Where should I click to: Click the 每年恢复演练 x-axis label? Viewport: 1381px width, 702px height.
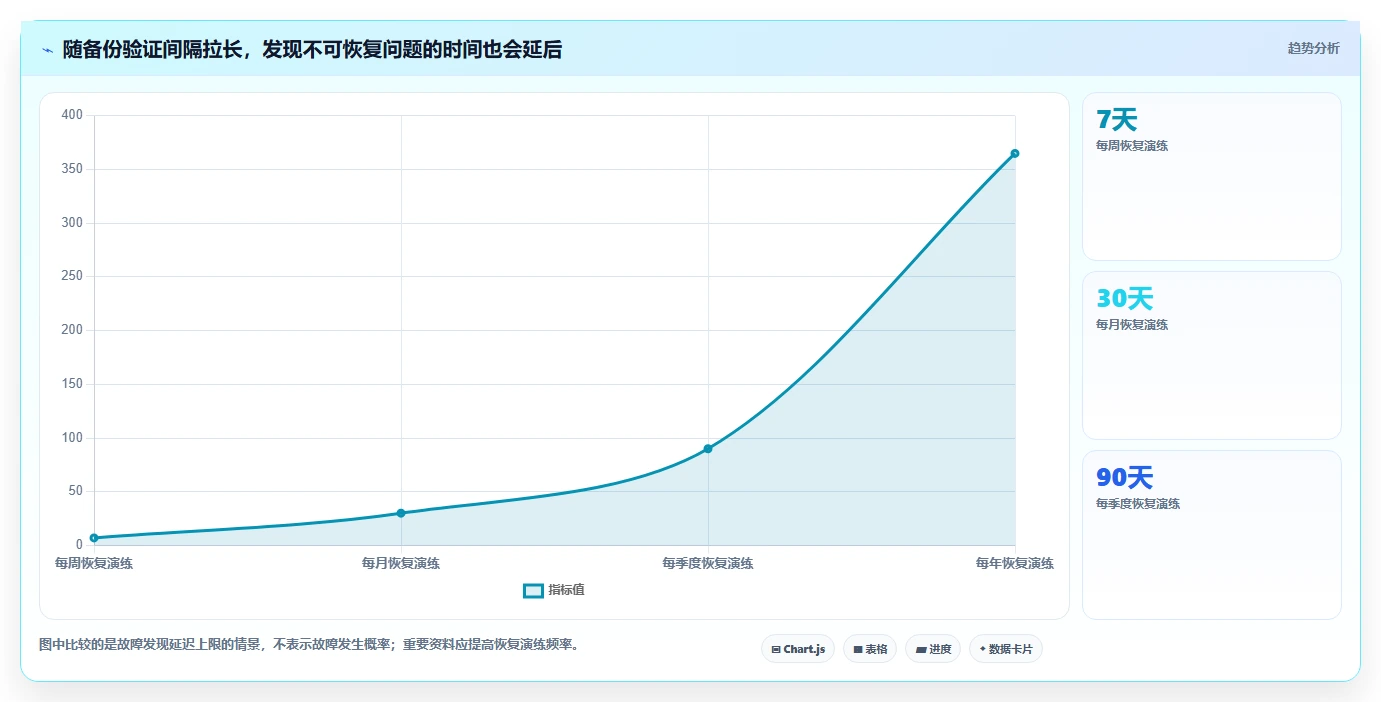coord(1015,563)
